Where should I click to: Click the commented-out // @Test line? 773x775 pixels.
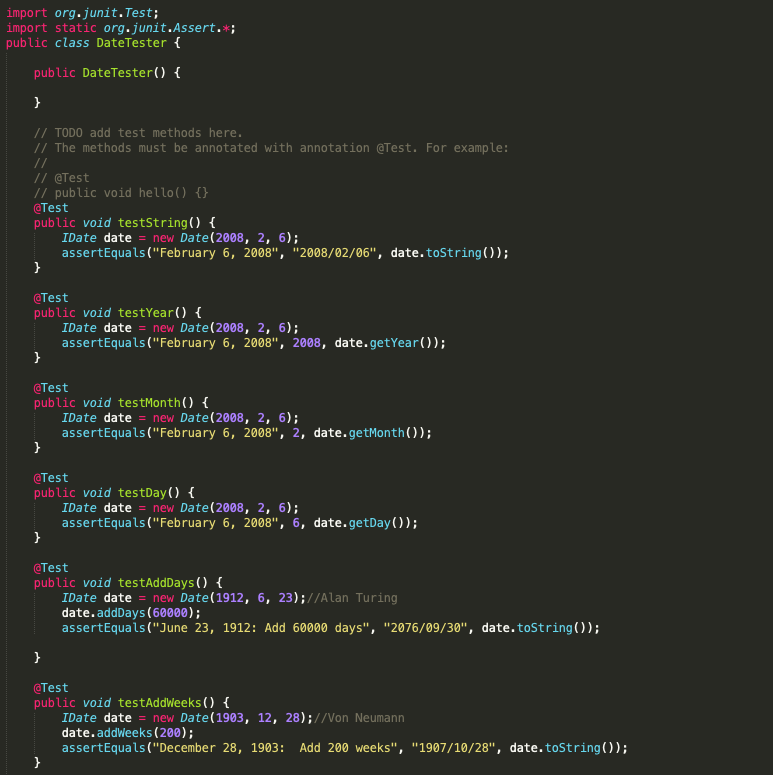62,178
